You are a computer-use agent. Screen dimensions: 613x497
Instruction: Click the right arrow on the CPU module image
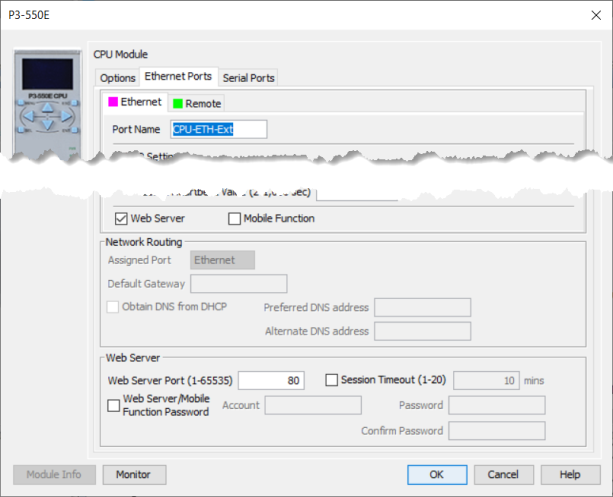pyautogui.click(x=66, y=117)
